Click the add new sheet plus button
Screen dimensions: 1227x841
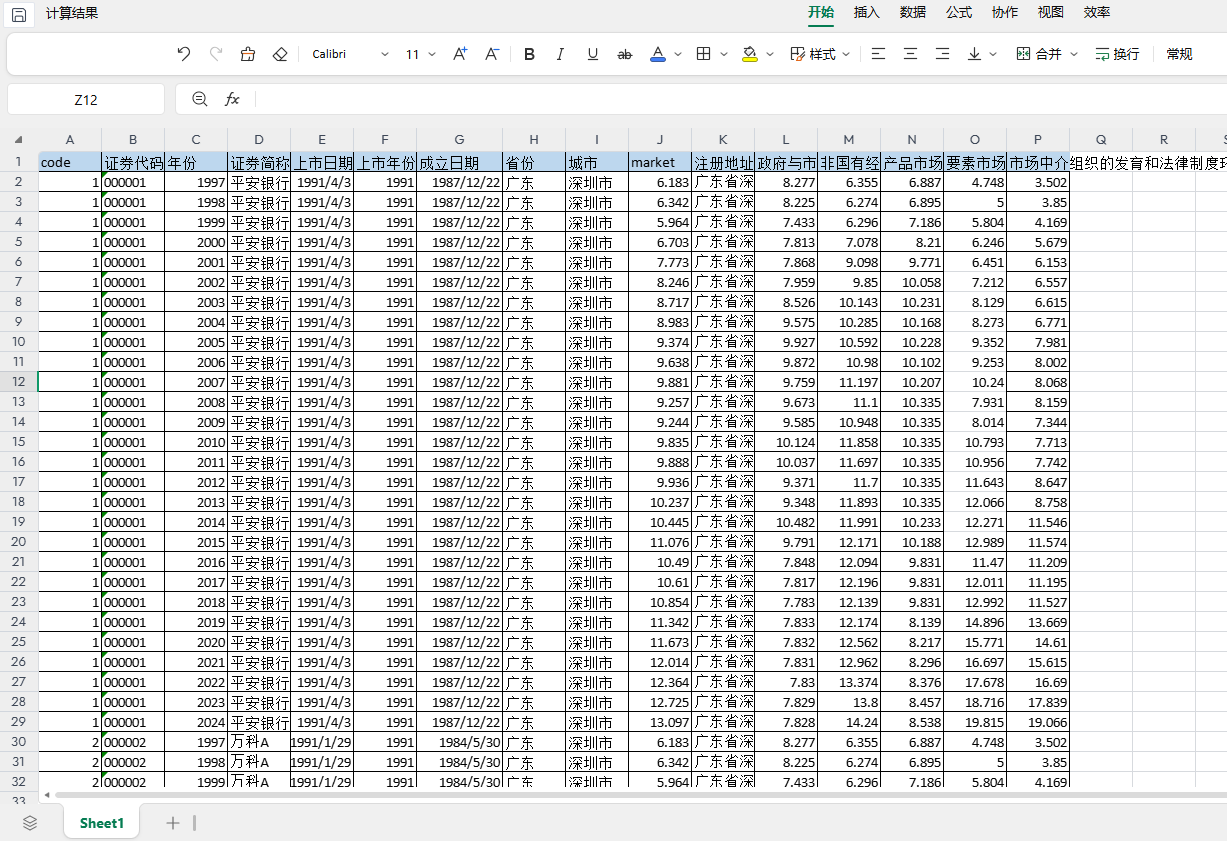coord(173,823)
